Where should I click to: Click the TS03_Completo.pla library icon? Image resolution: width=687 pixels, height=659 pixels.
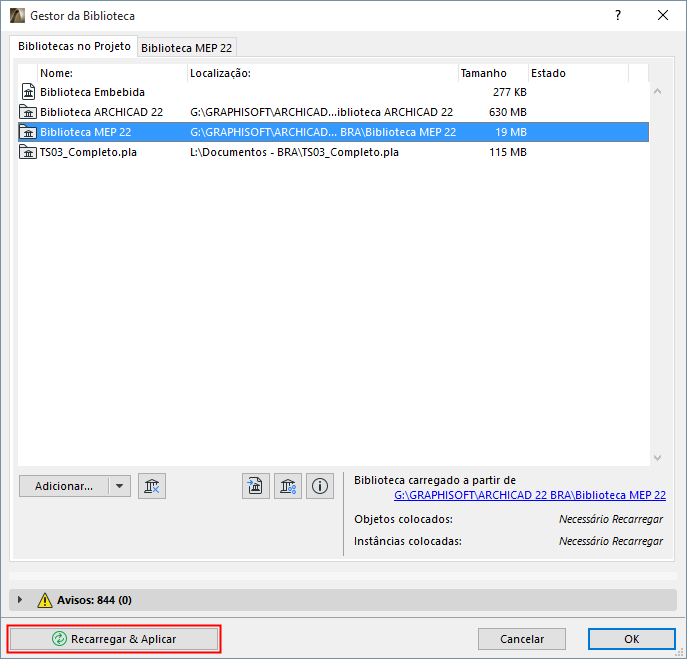coord(28,152)
